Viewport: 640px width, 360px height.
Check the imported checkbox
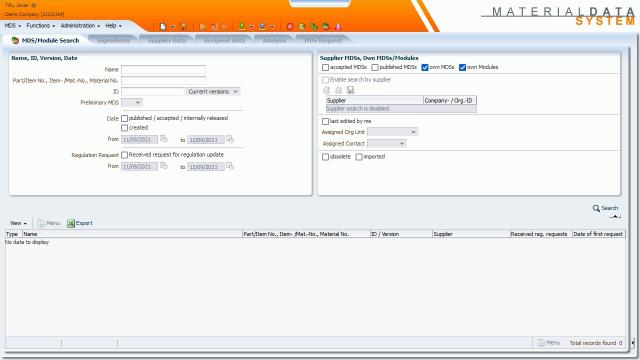click(359, 157)
